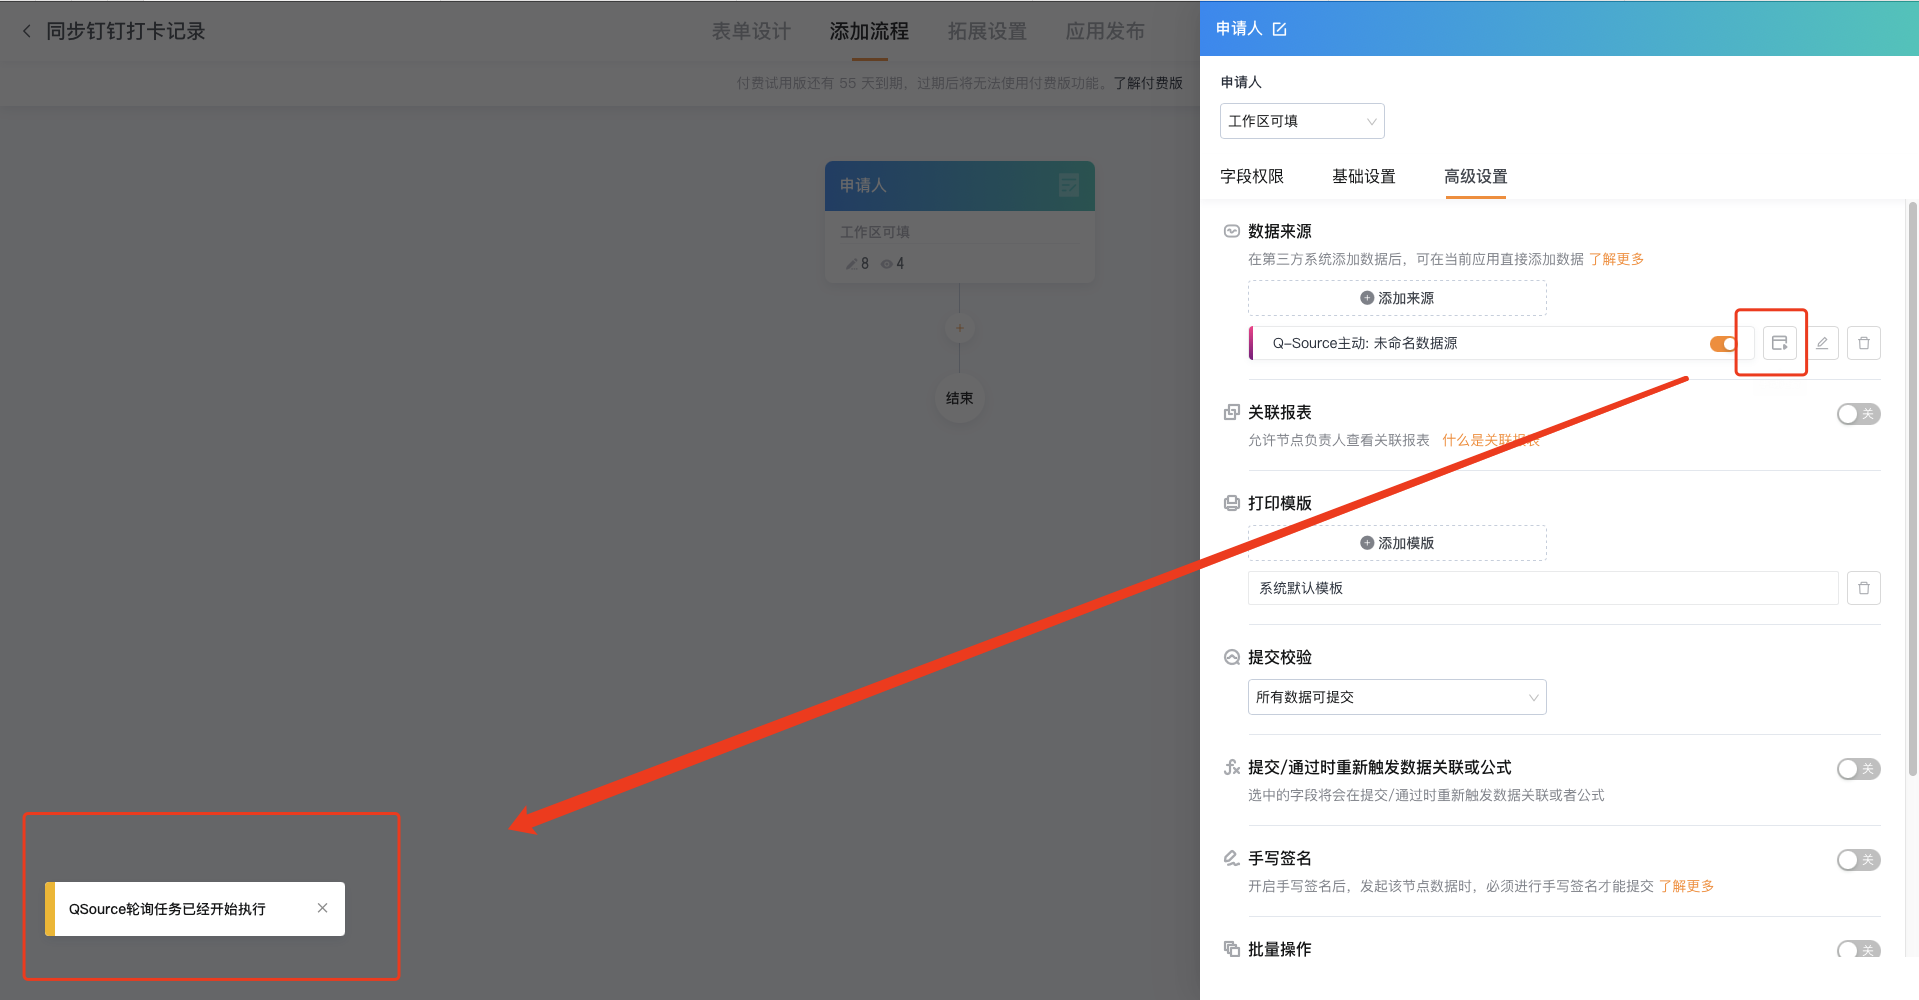Click the 数据来源 section icon

1232,231
